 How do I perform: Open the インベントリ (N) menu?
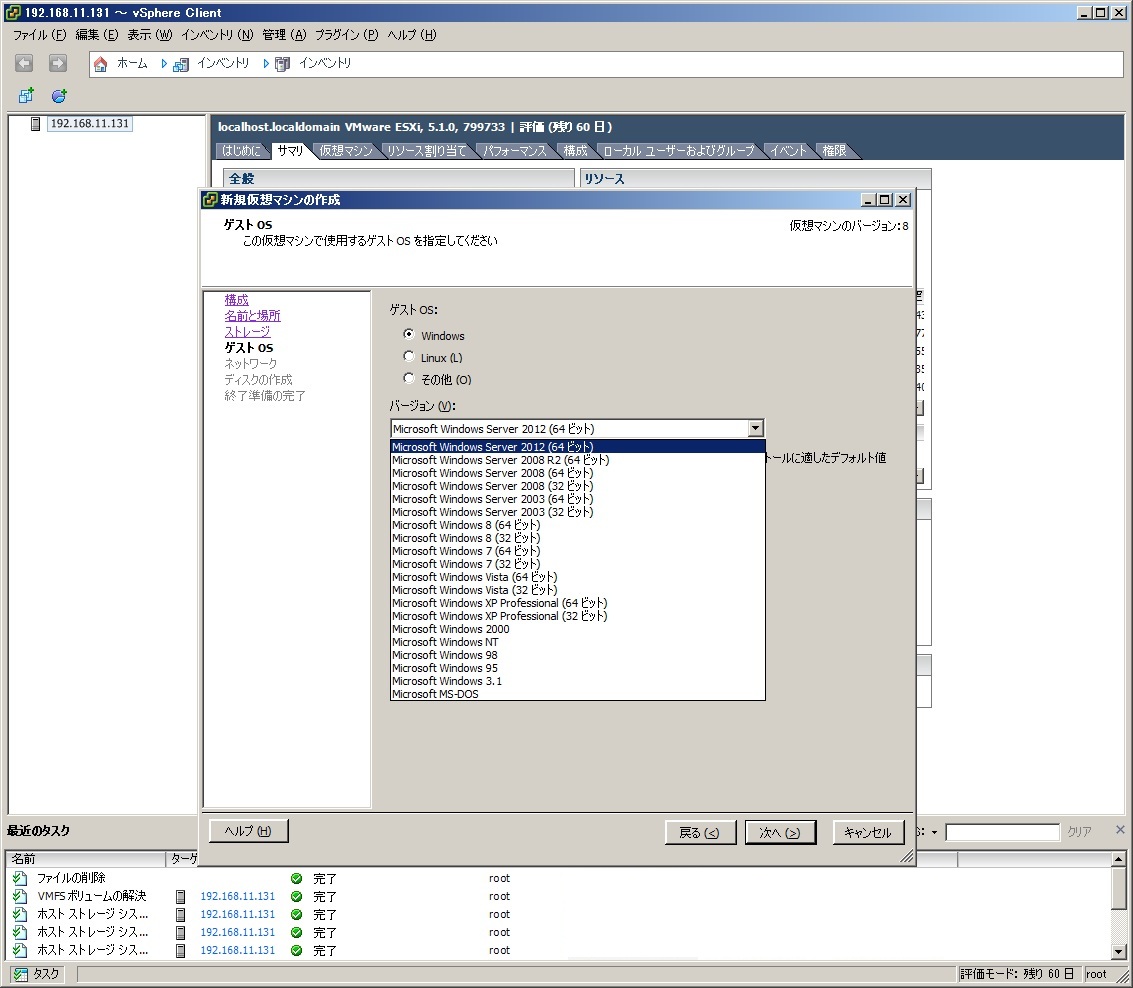(x=217, y=35)
